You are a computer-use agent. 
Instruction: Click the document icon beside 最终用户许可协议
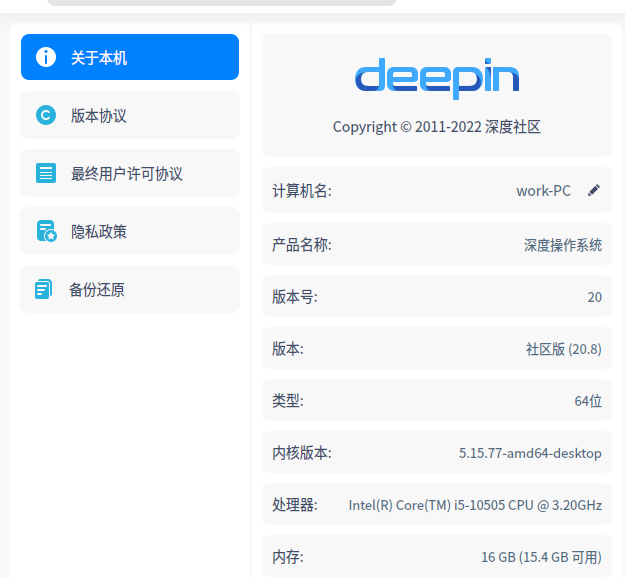tap(46, 173)
